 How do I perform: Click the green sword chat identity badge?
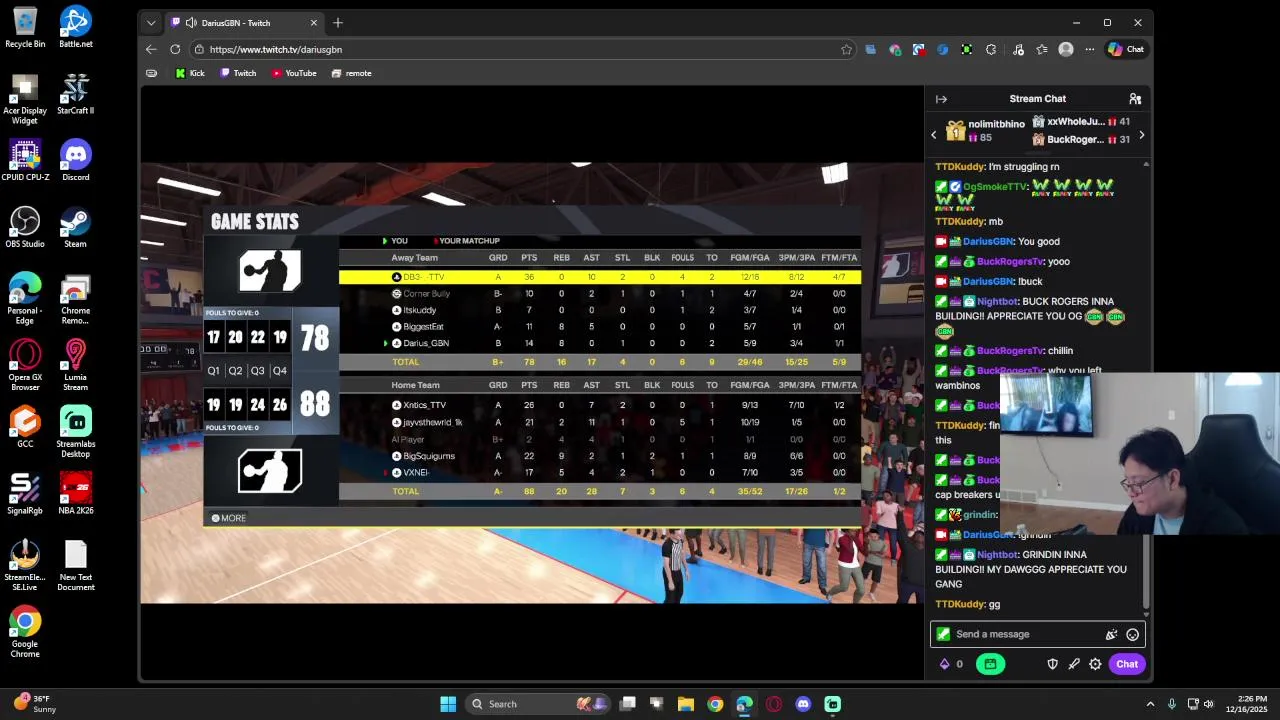point(943,634)
